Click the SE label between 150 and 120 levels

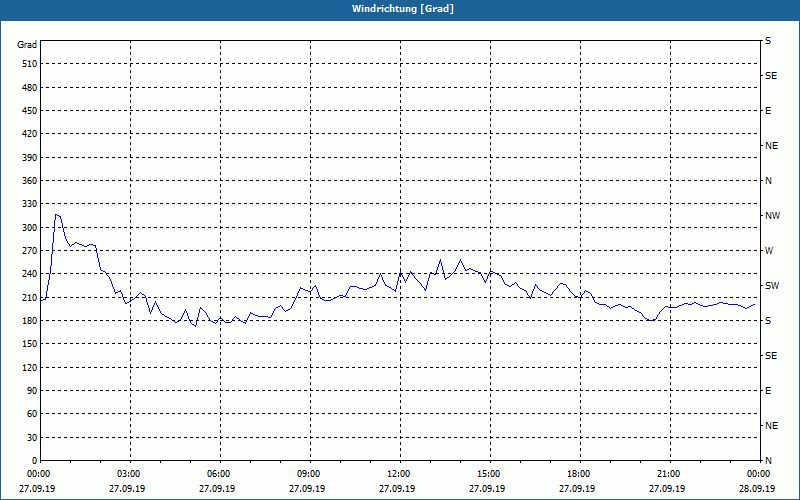click(x=771, y=356)
